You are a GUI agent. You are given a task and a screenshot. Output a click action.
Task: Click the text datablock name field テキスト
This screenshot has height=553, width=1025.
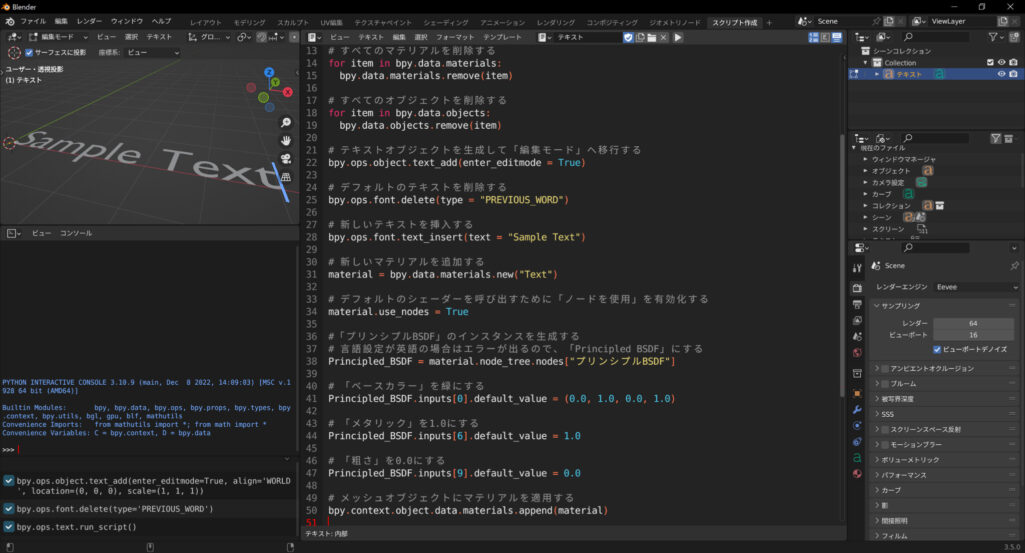pyautogui.click(x=588, y=37)
